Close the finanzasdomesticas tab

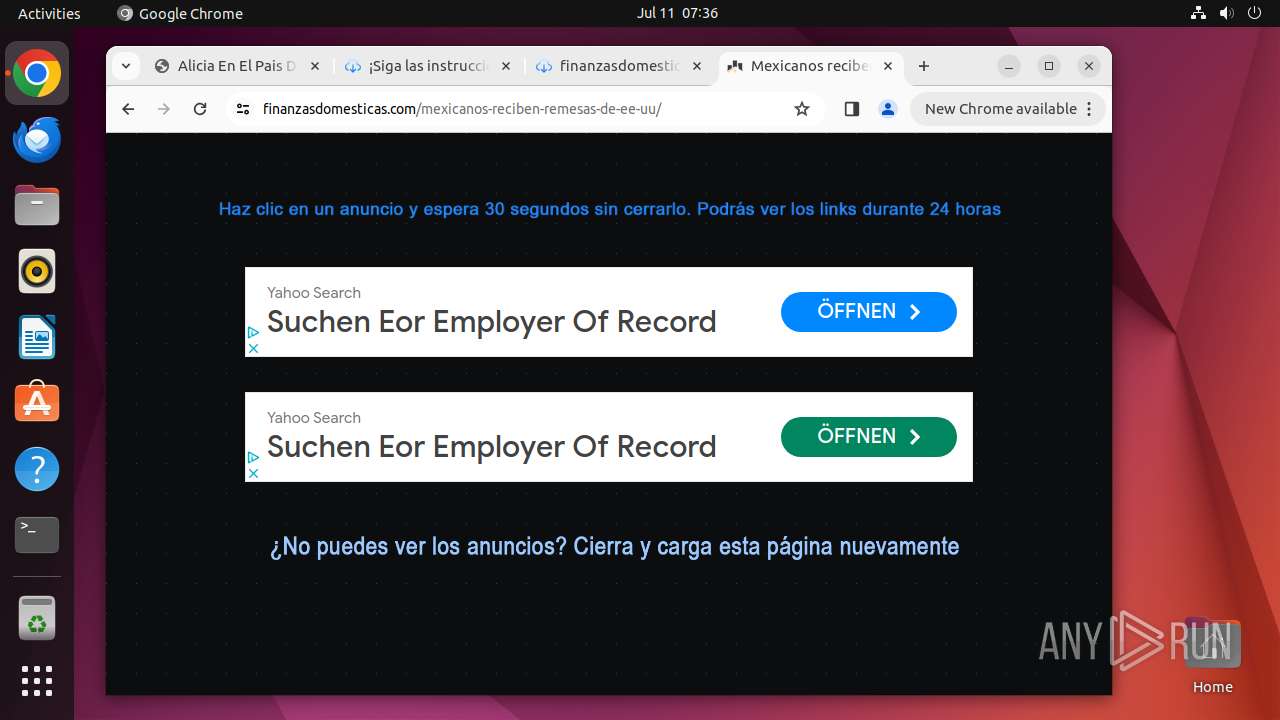pos(697,66)
